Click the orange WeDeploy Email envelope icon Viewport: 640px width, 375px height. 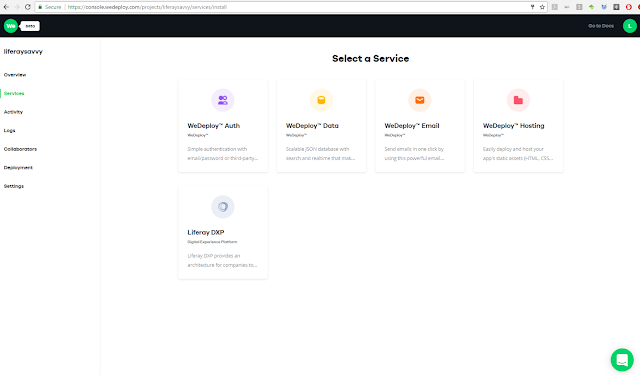coord(420,100)
